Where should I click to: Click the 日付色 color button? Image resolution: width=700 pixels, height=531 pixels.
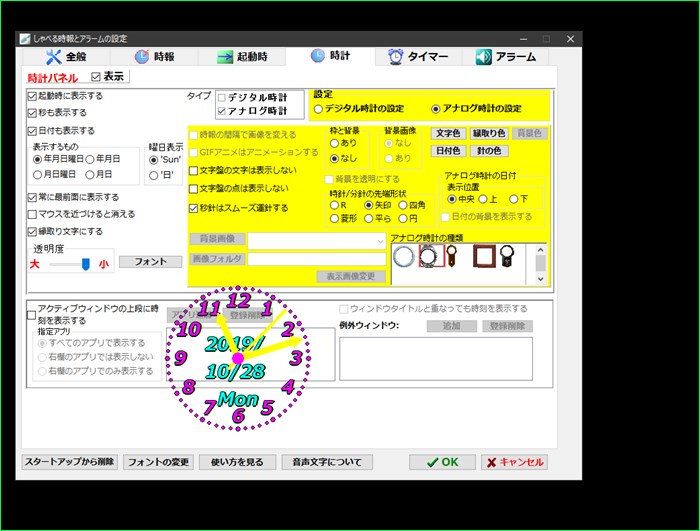coord(448,151)
